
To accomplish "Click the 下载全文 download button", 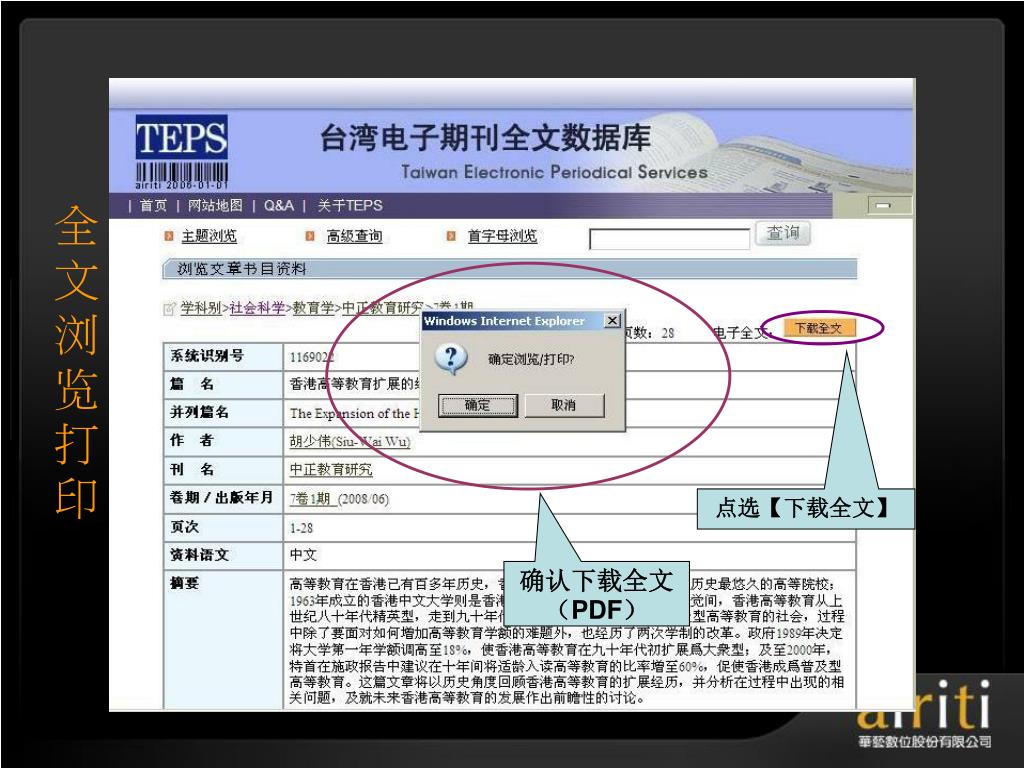I will tap(818, 328).
